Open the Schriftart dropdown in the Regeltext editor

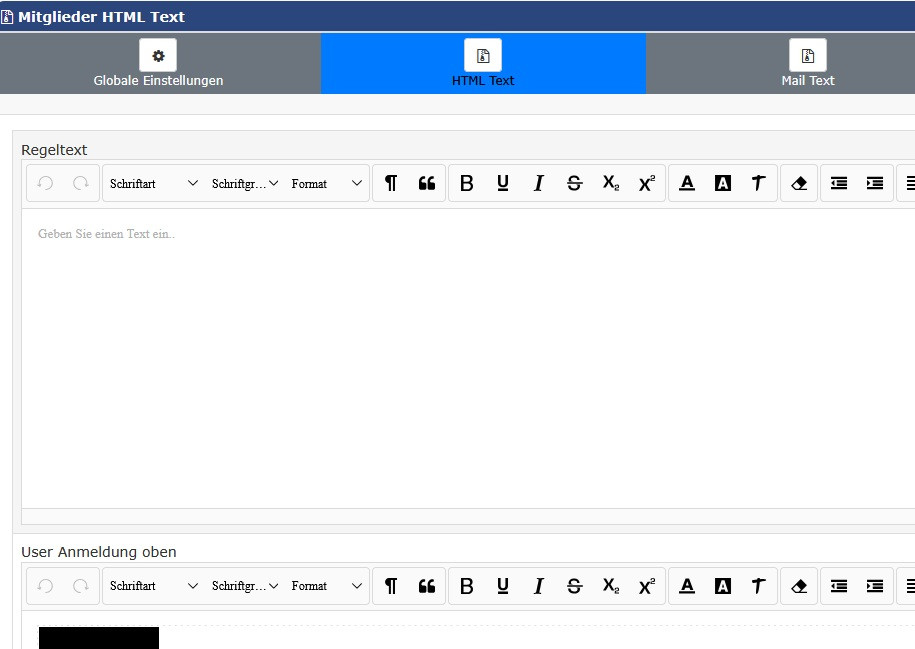click(x=153, y=183)
